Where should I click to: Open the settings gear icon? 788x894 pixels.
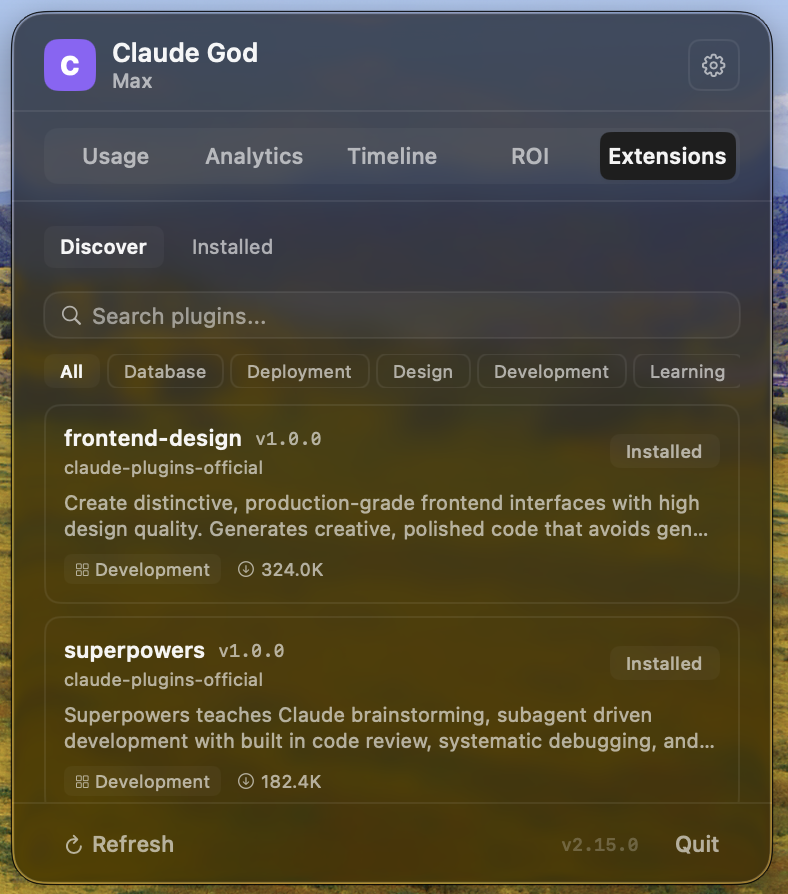tap(712, 65)
